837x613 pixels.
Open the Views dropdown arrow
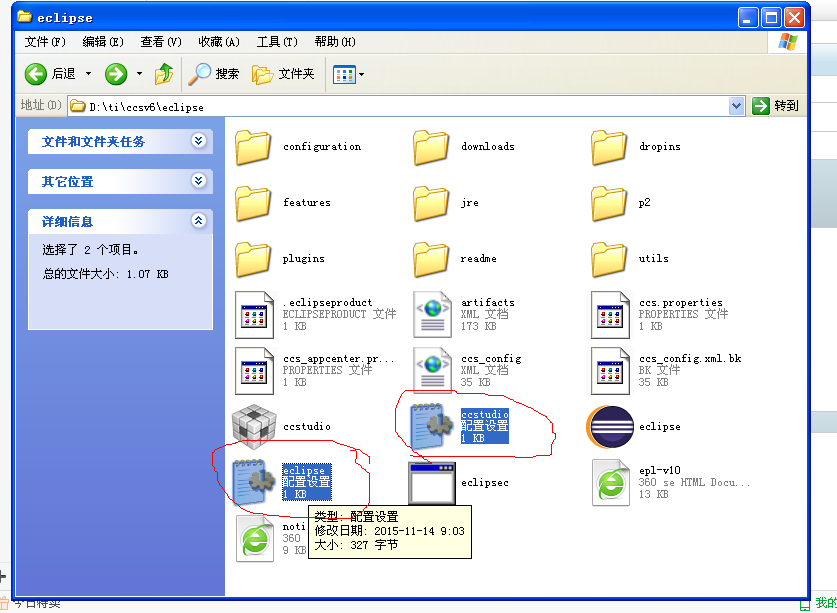coord(361,74)
